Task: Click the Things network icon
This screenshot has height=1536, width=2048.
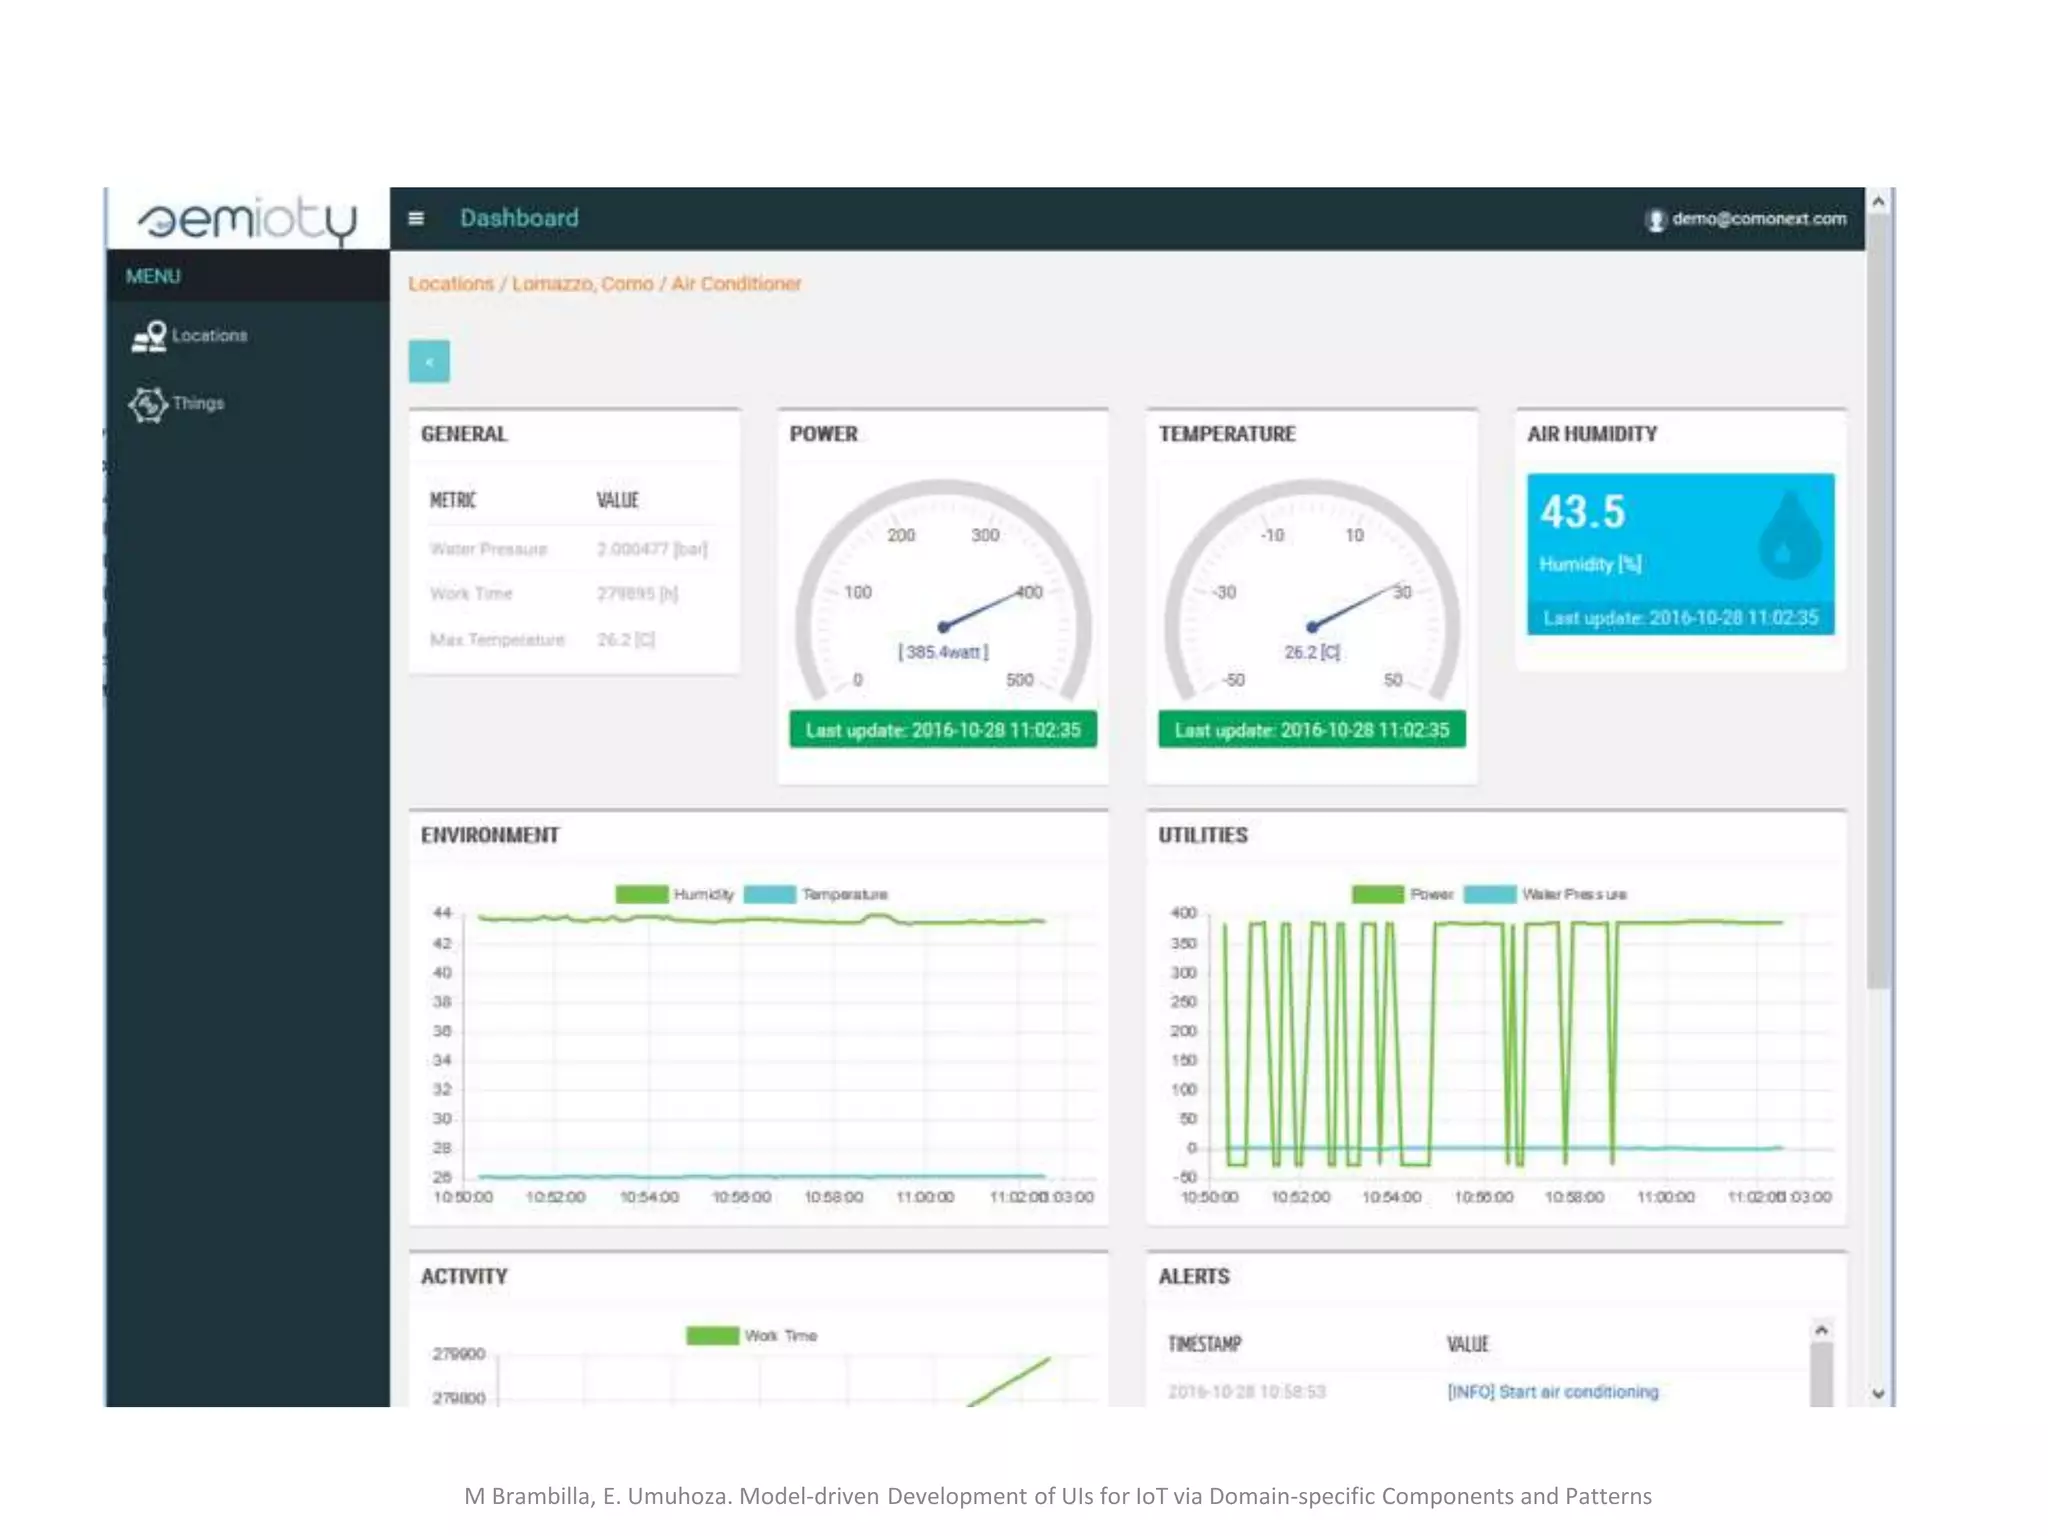Action: tap(148, 404)
